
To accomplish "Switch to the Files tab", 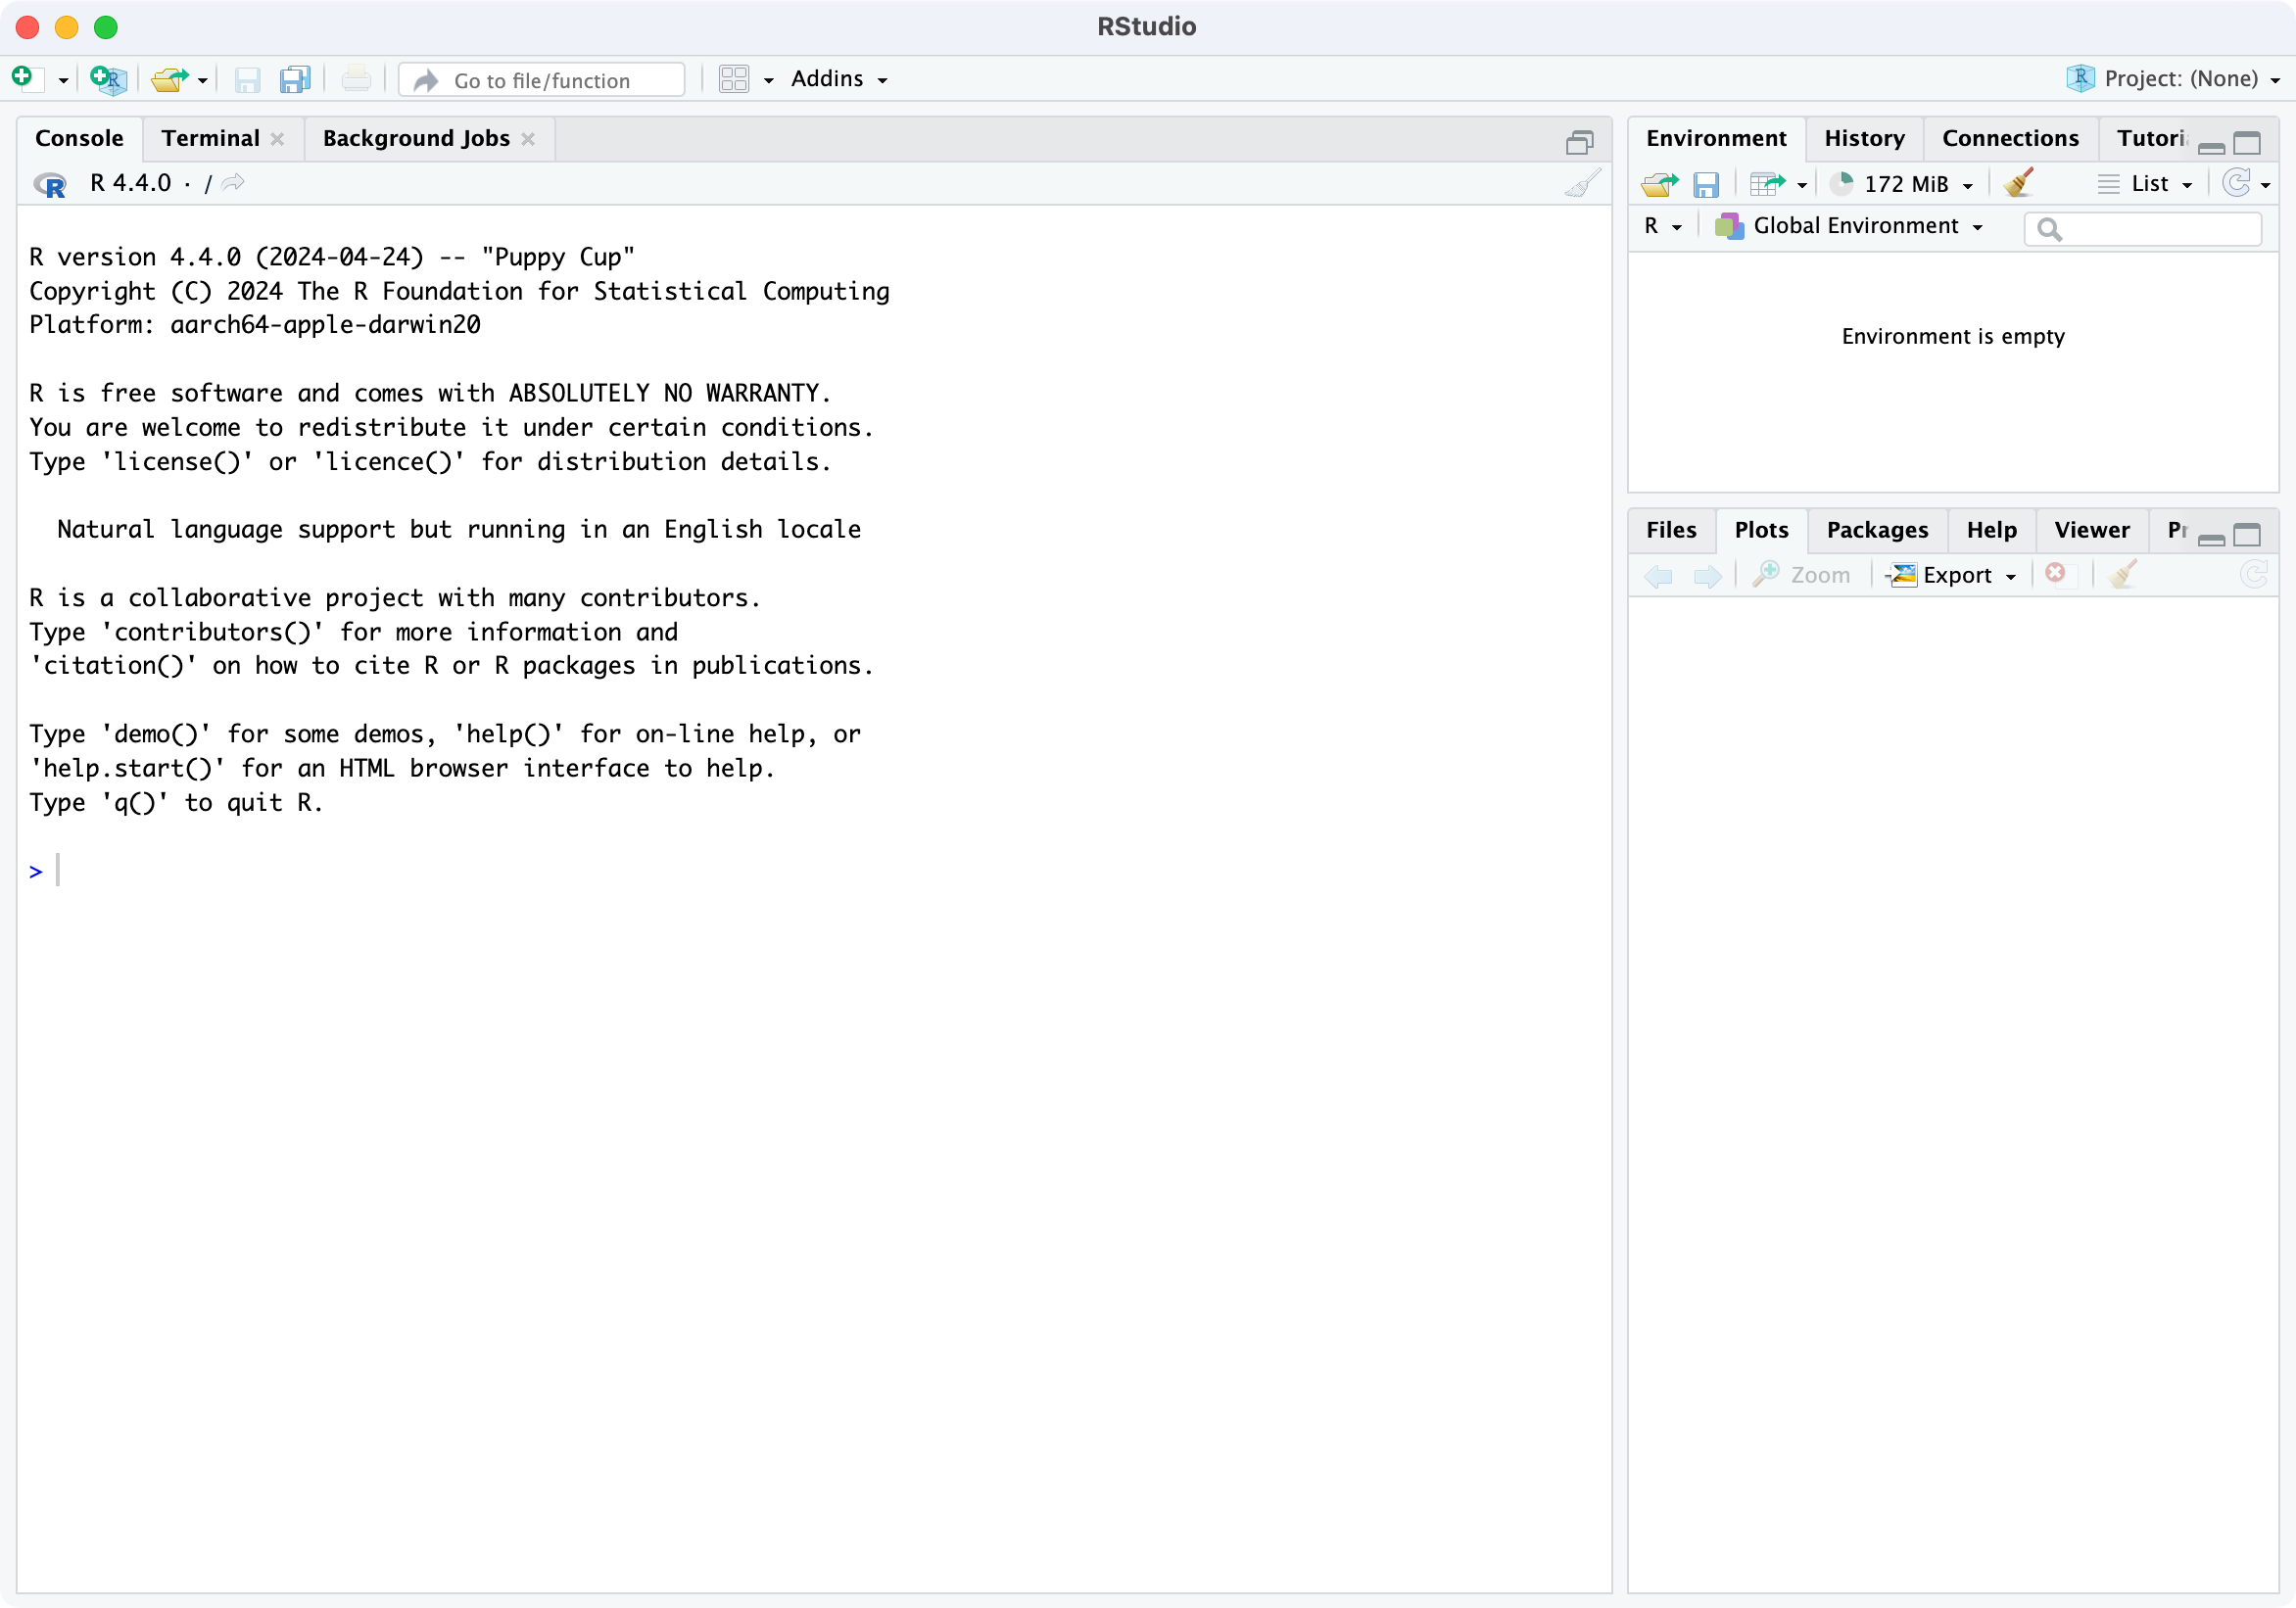I will (x=1671, y=530).
